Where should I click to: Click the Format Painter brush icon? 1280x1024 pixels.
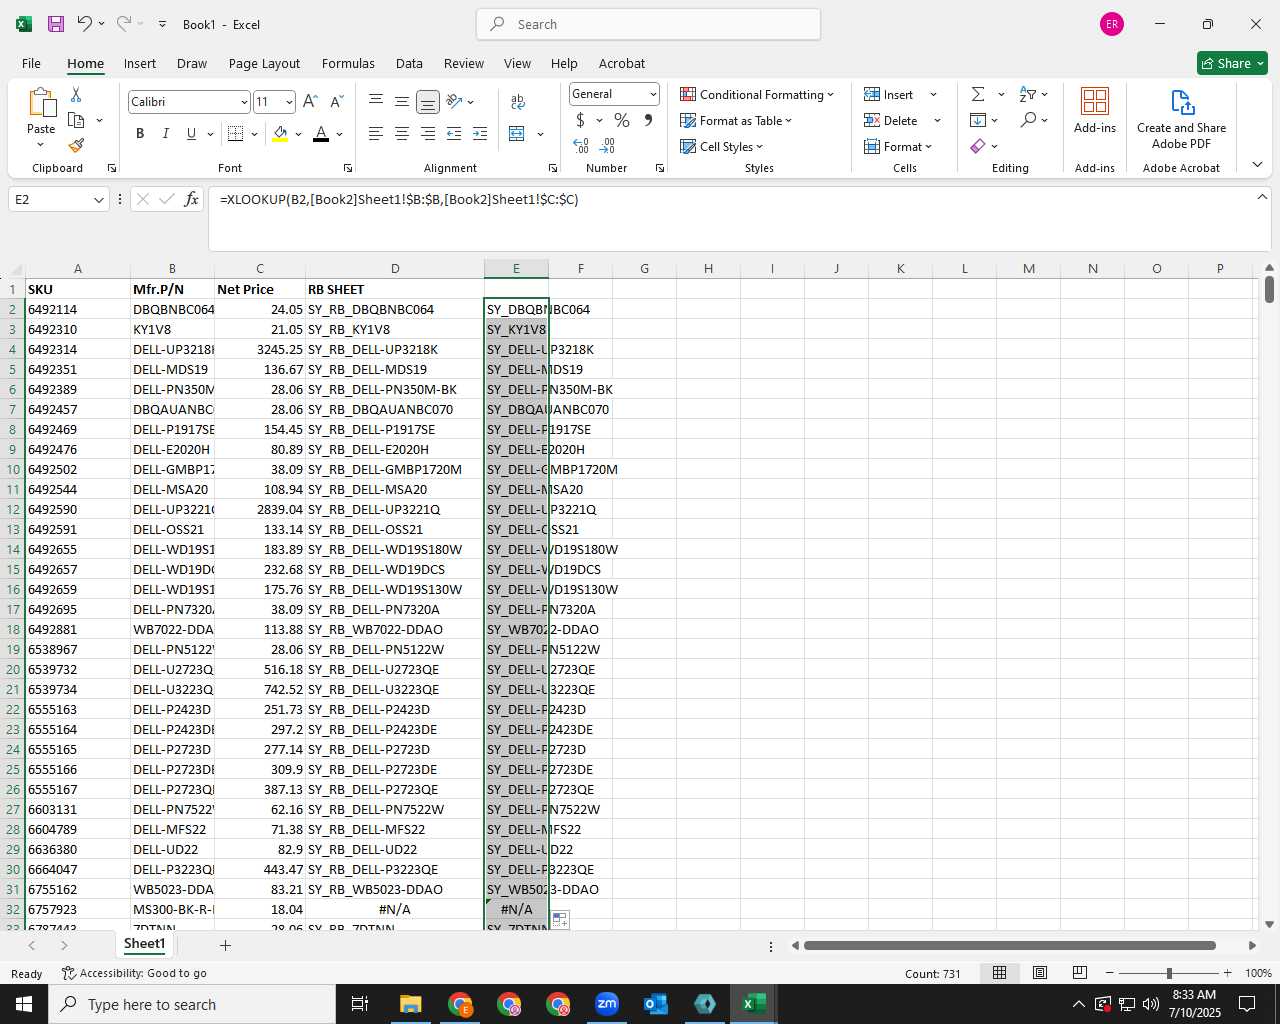click(76, 146)
